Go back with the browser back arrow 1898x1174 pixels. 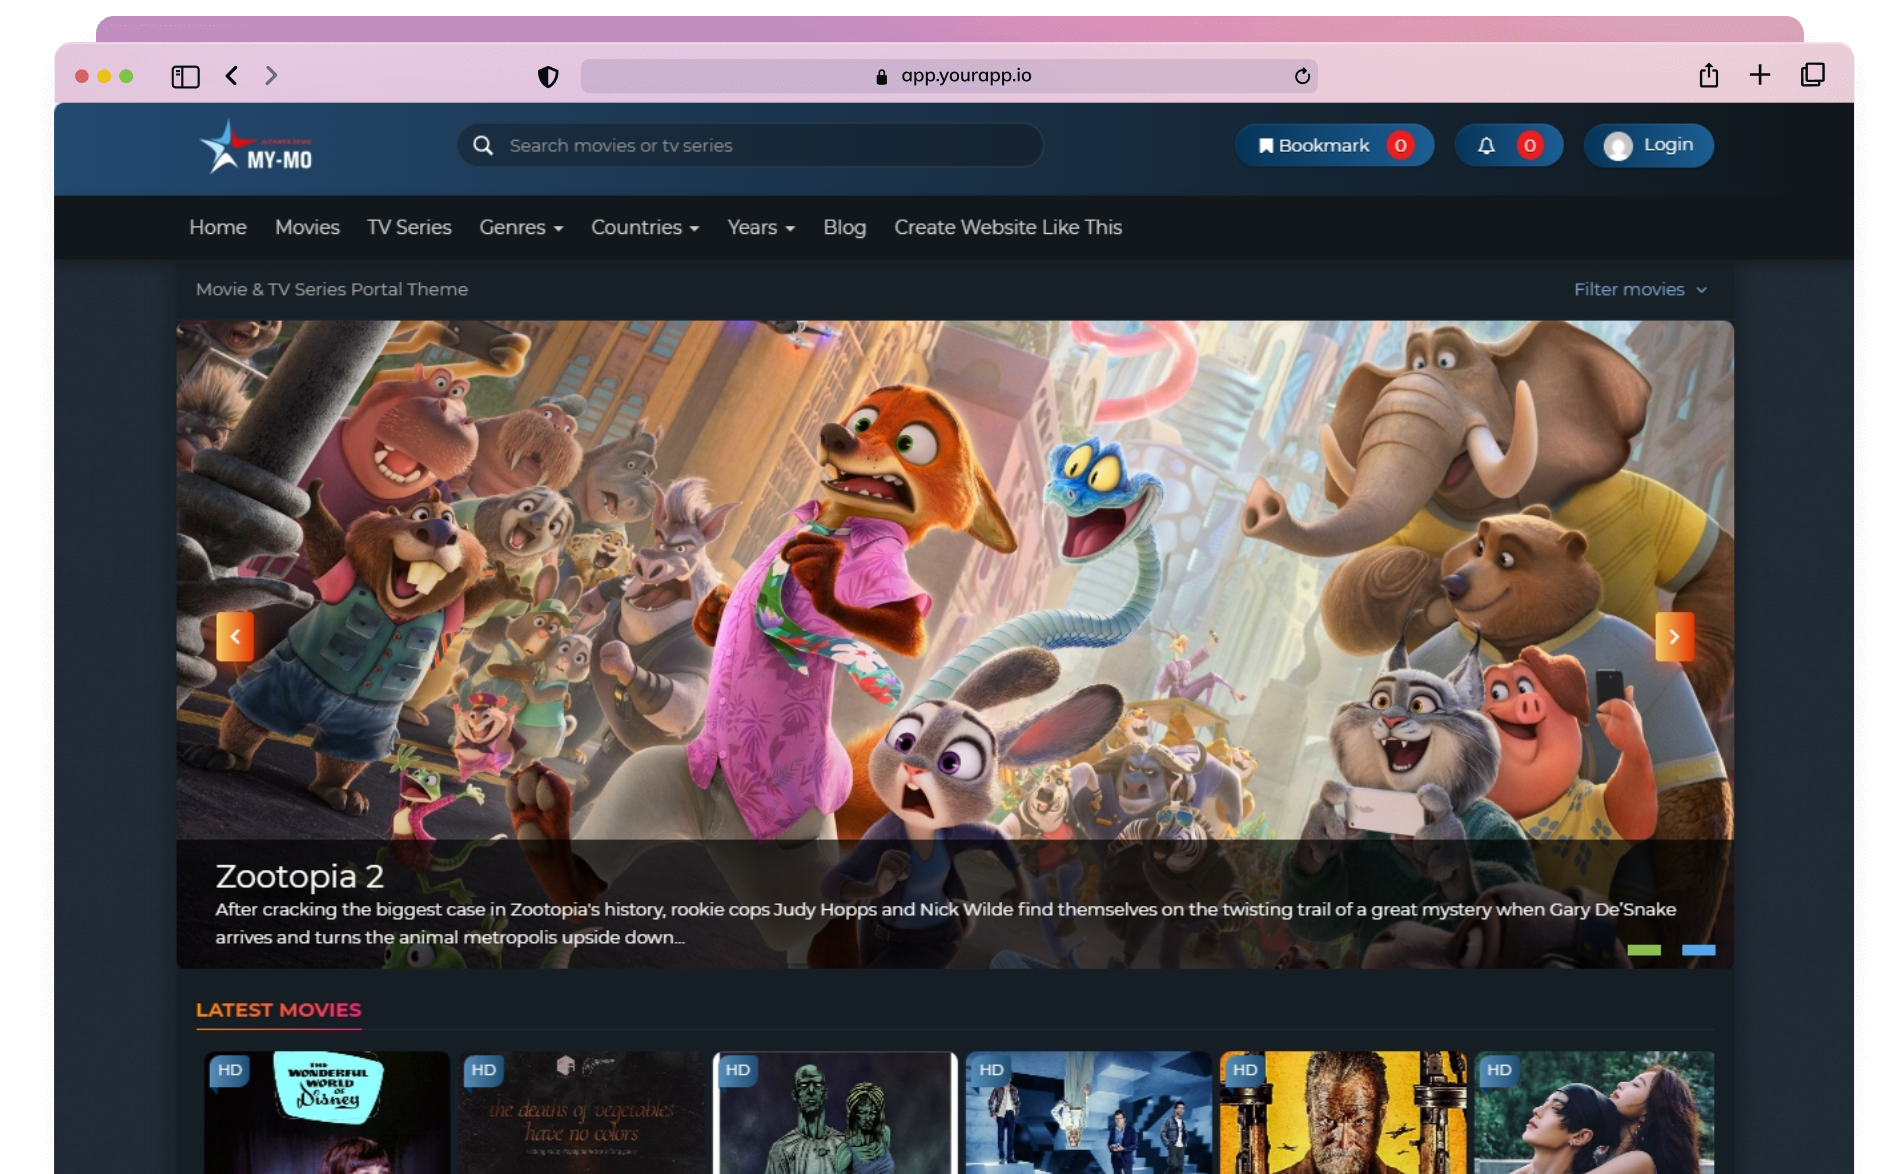click(231, 76)
